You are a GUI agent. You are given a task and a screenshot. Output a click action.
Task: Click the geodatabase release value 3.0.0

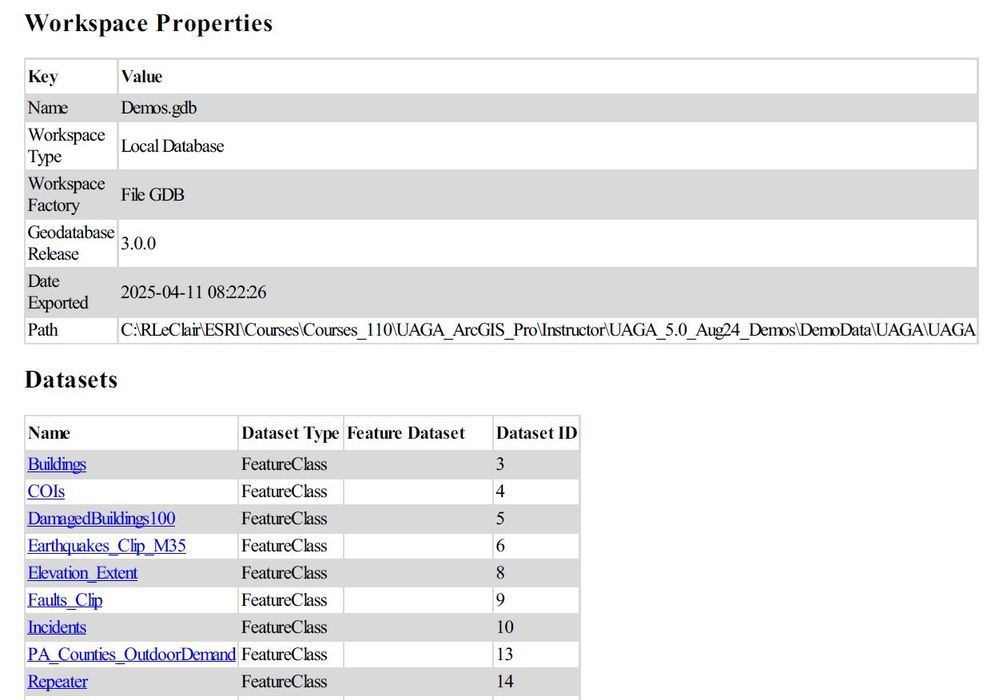pos(138,243)
